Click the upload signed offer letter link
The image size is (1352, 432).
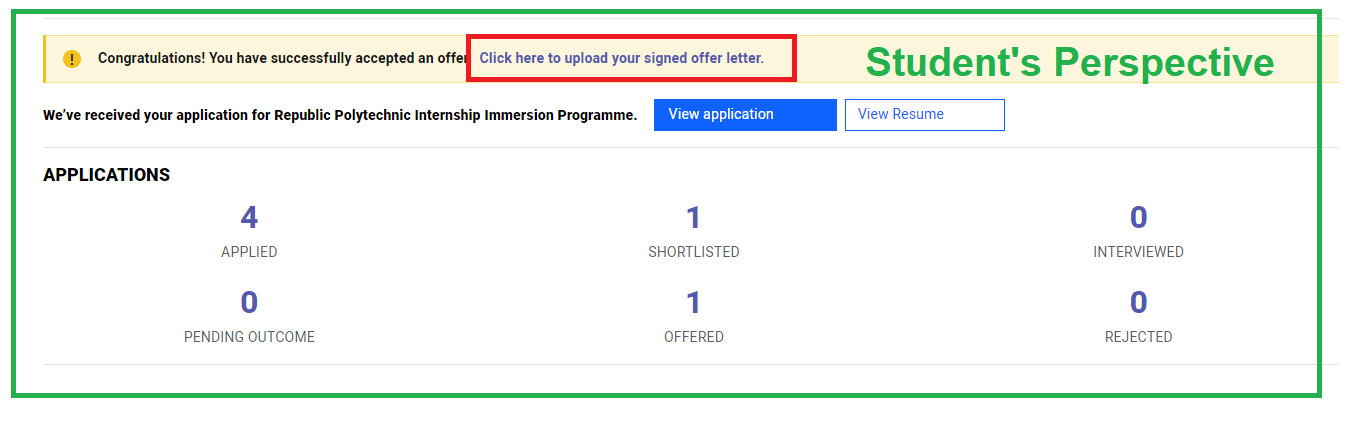621,58
